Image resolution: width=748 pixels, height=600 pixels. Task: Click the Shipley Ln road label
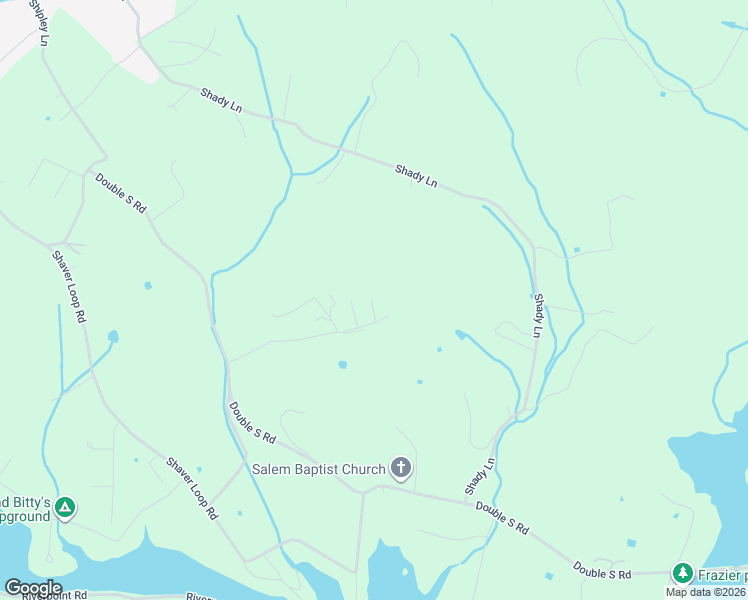[39, 23]
